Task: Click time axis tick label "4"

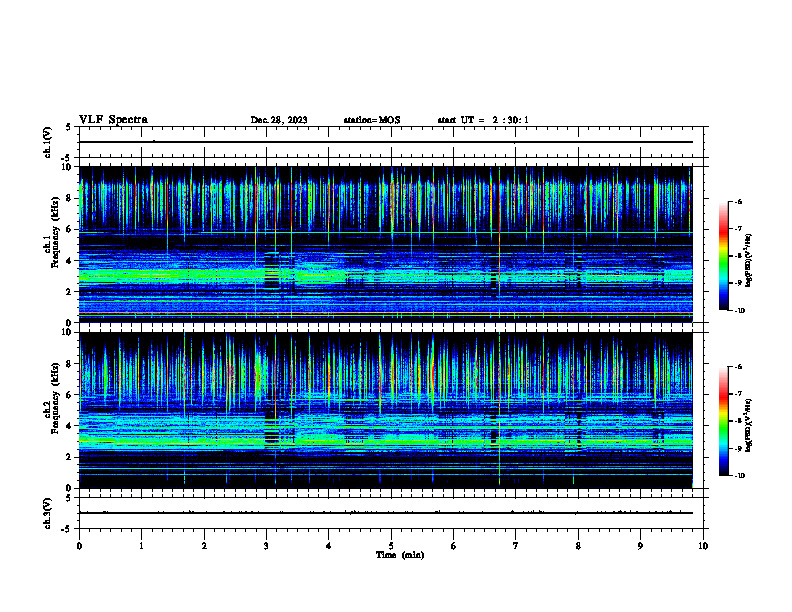Action: (x=329, y=546)
